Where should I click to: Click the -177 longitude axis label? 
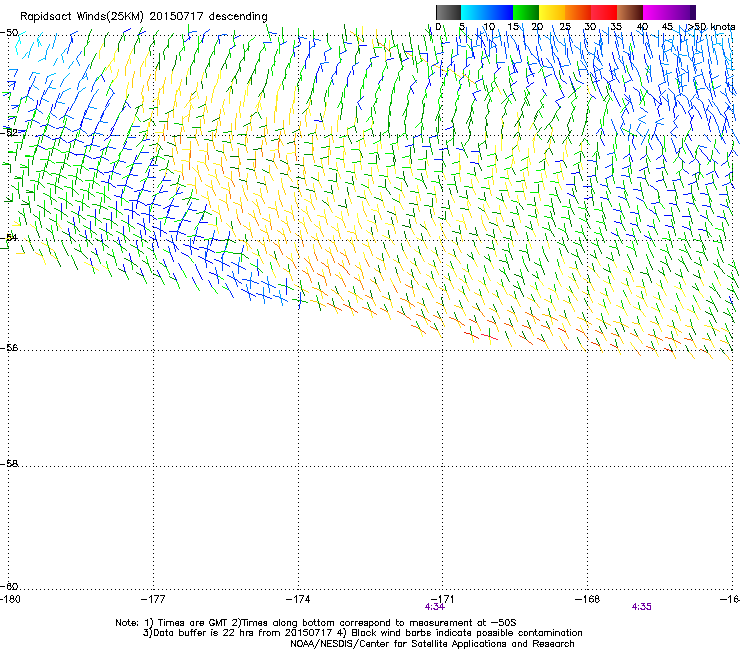(x=153, y=599)
